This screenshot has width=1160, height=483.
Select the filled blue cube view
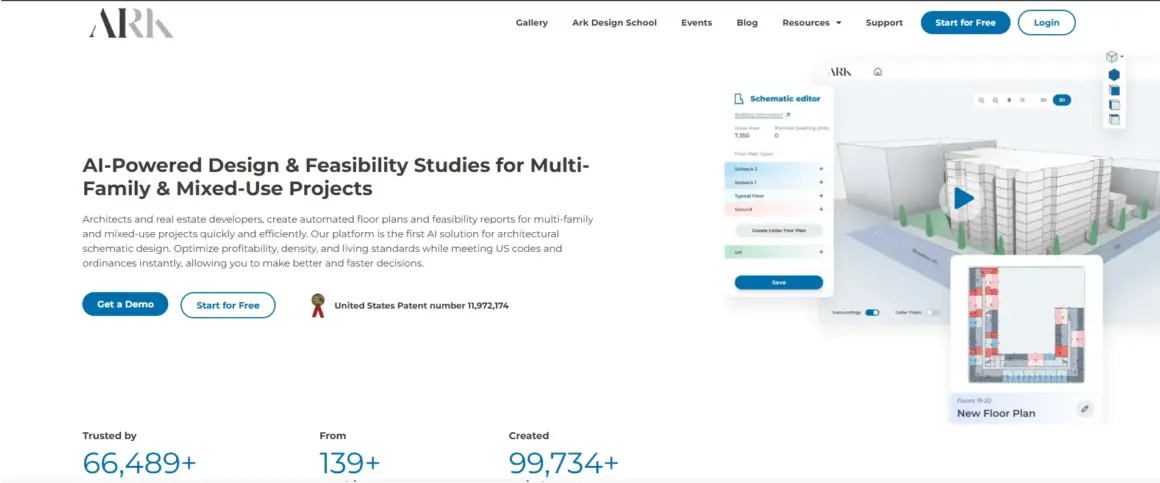click(x=1114, y=90)
